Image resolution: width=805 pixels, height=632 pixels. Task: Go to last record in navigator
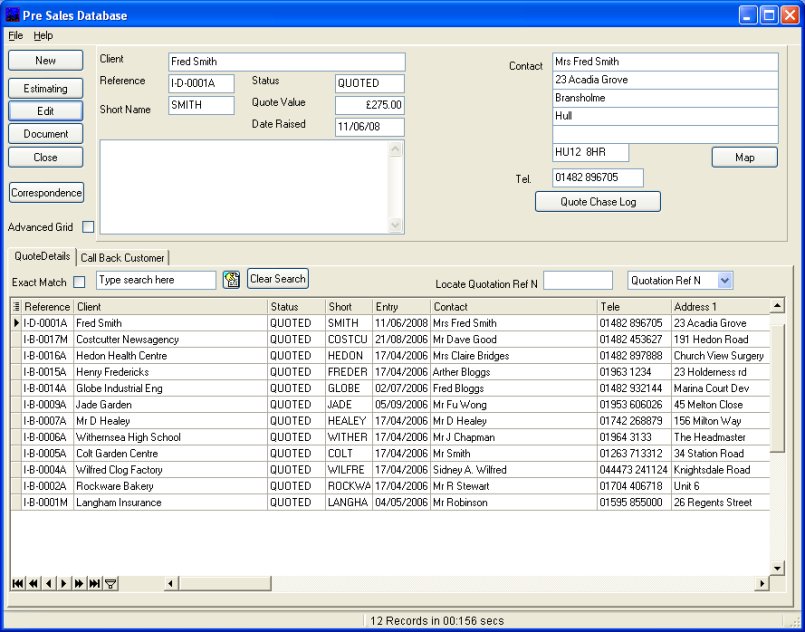click(94, 583)
